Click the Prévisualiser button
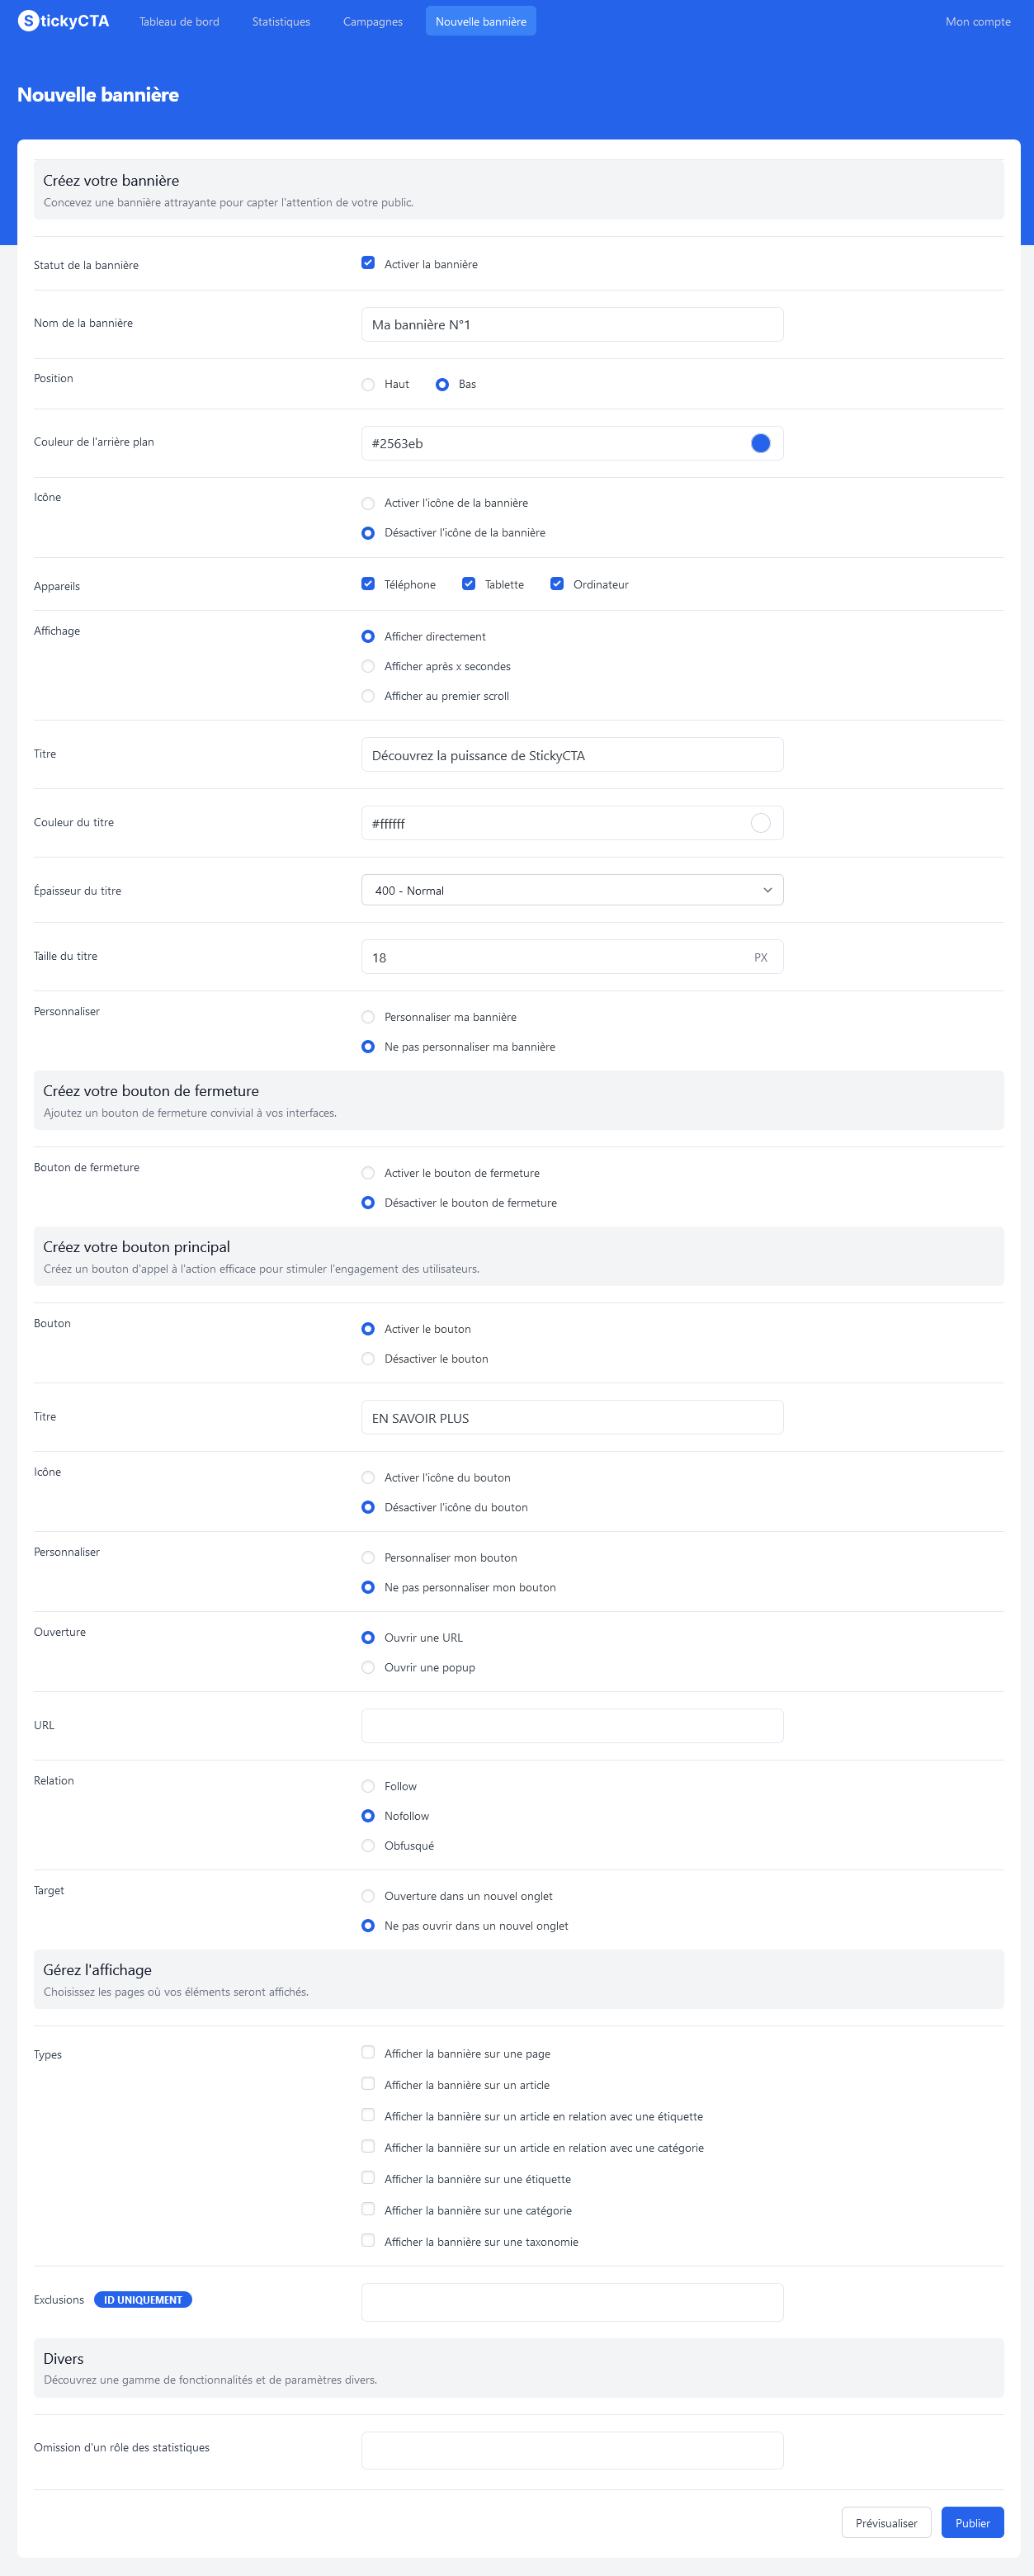Screen dimensions: 1034x2576 click(886, 2523)
